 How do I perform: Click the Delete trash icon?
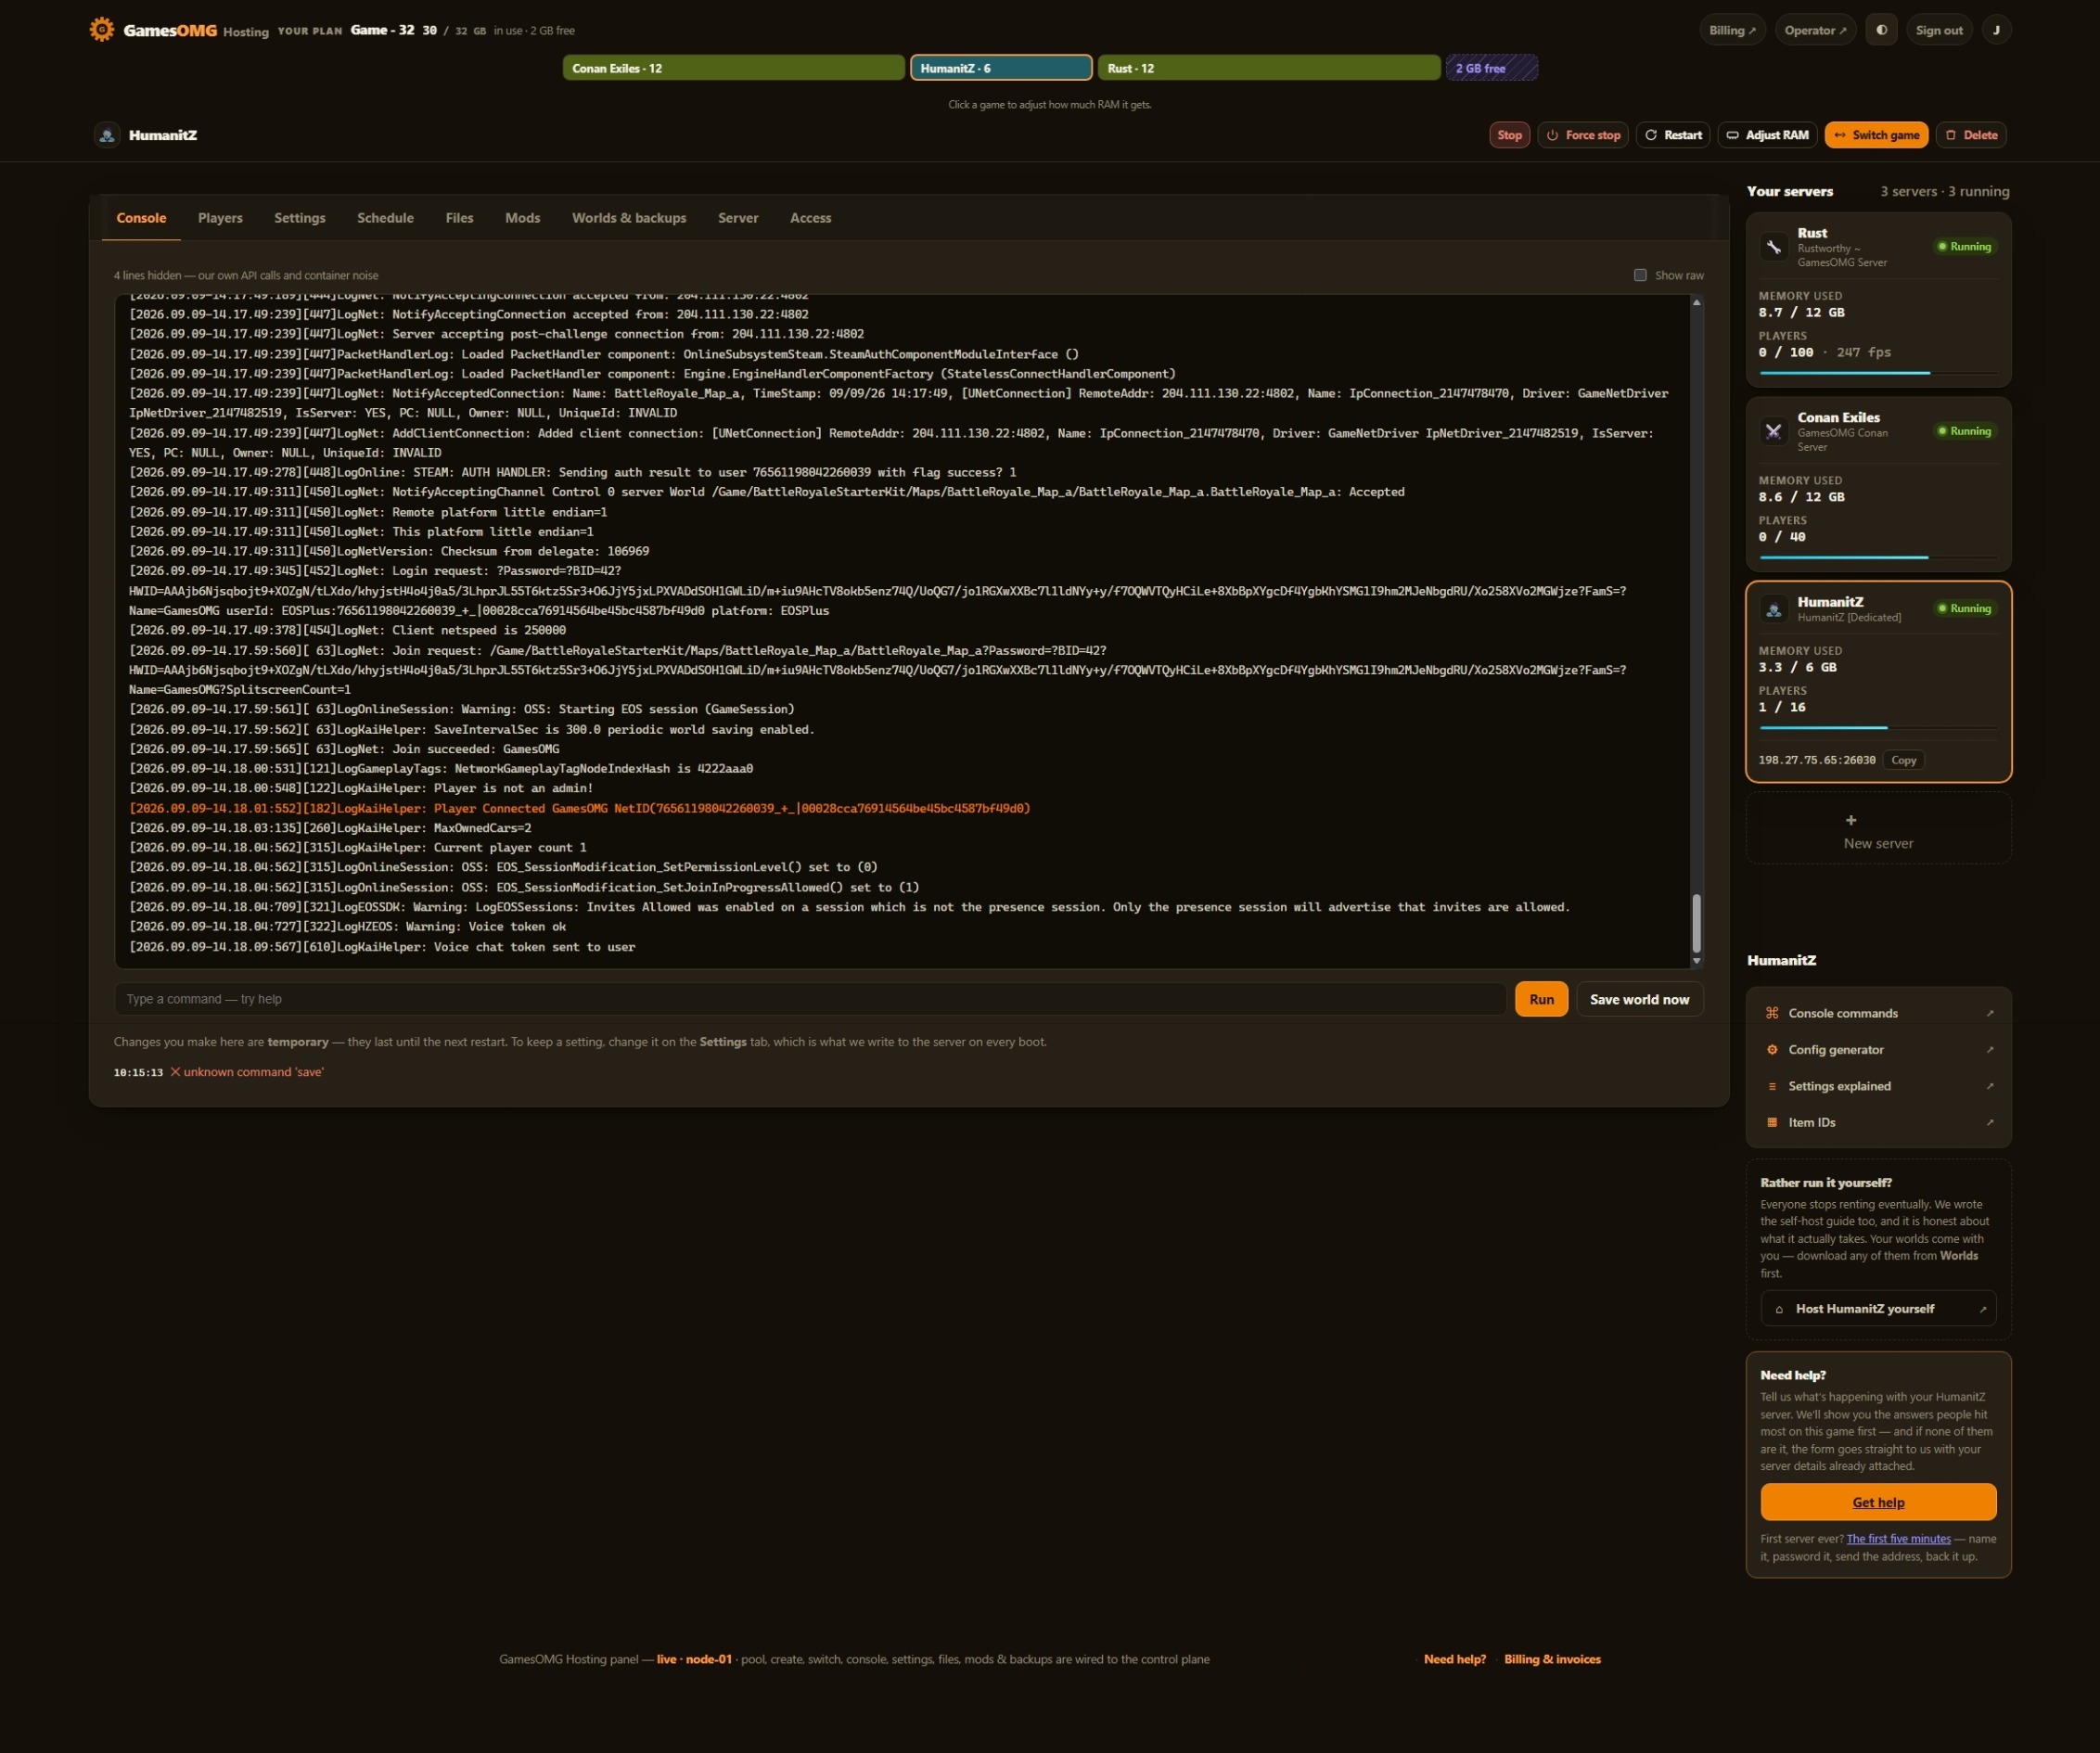(x=1950, y=135)
